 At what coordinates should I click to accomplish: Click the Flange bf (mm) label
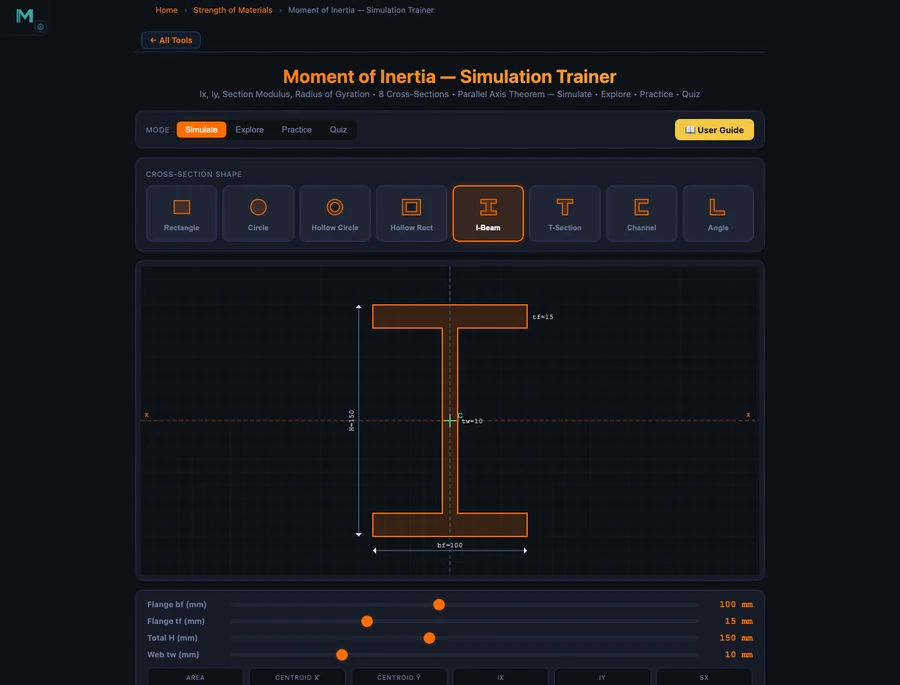(177, 605)
